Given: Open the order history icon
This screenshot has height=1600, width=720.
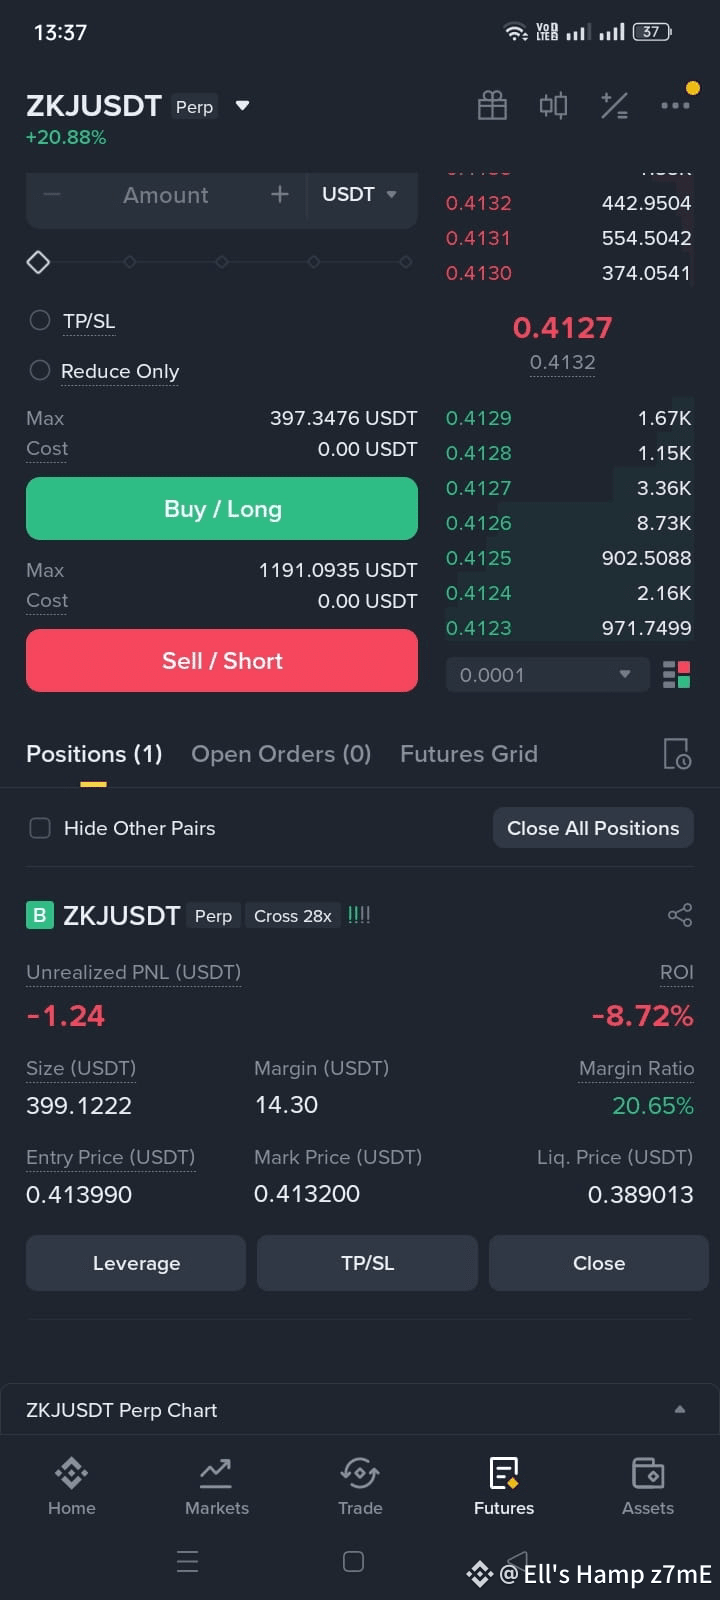Looking at the screenshot, I should pos(677,754).
